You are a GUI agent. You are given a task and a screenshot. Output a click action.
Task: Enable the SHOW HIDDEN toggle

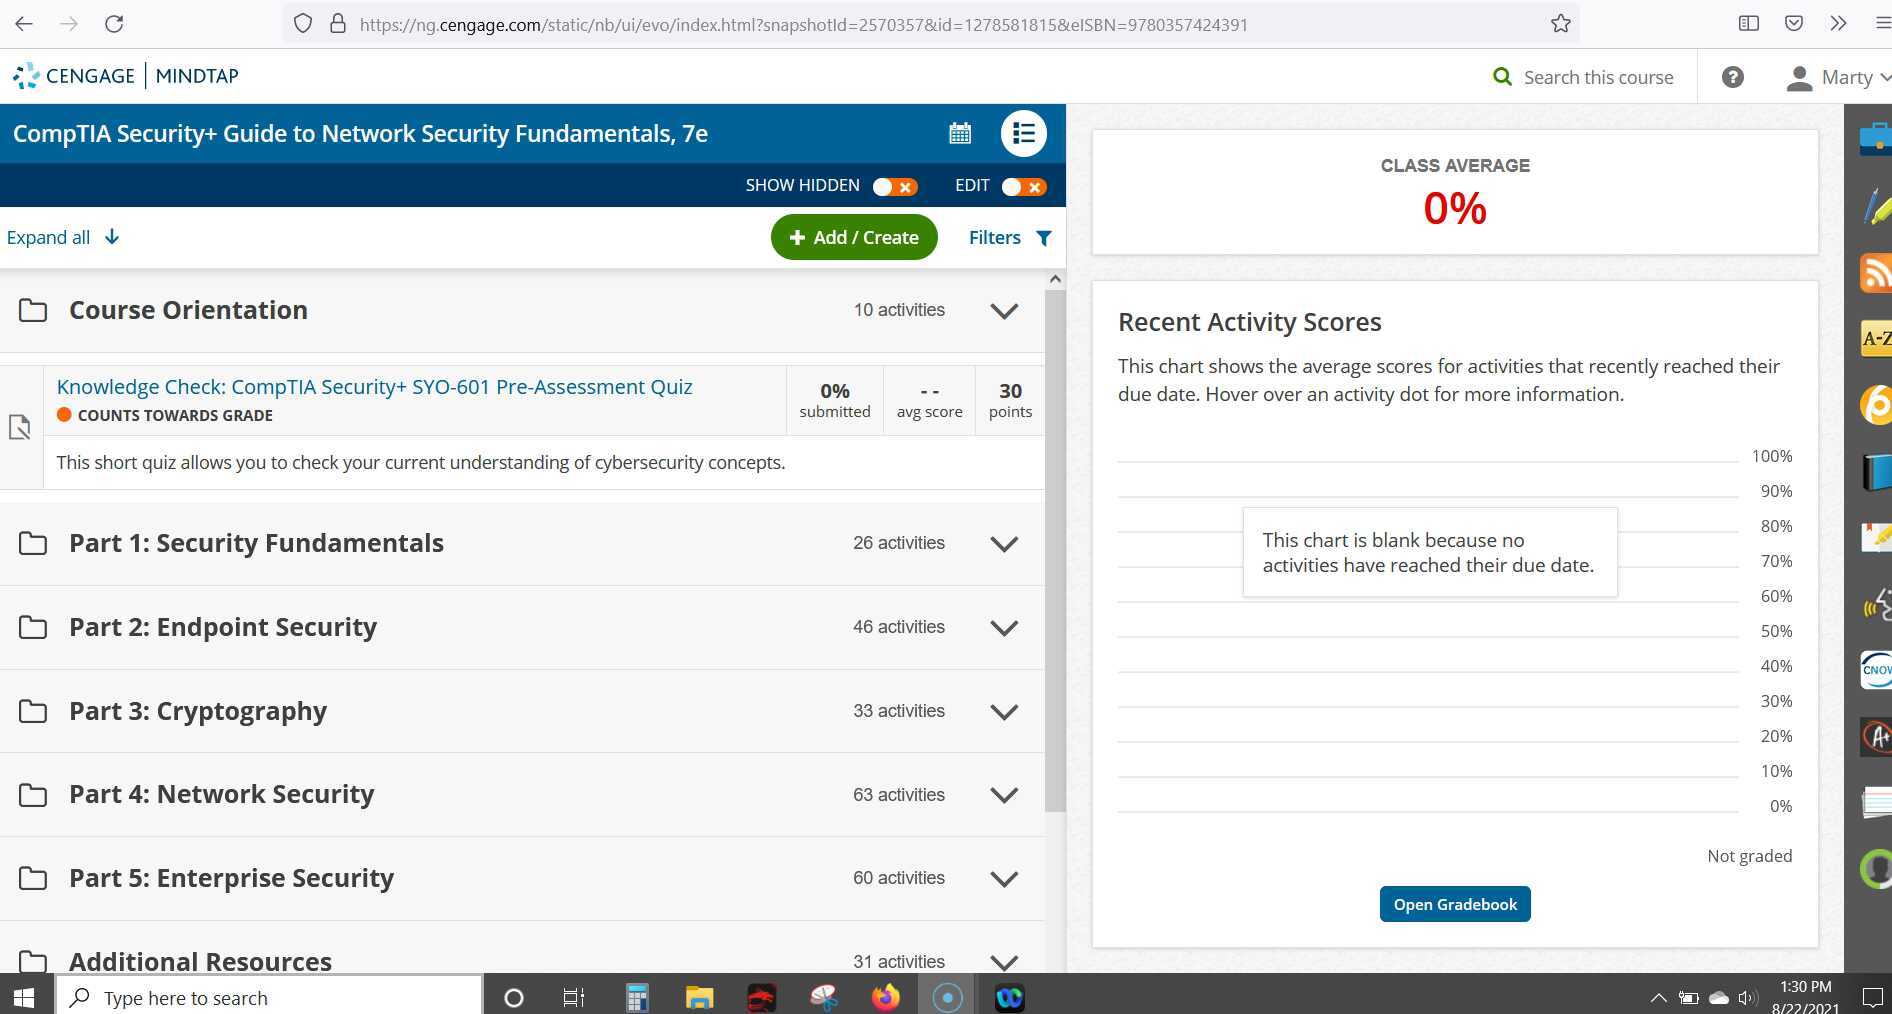[893, 186]
